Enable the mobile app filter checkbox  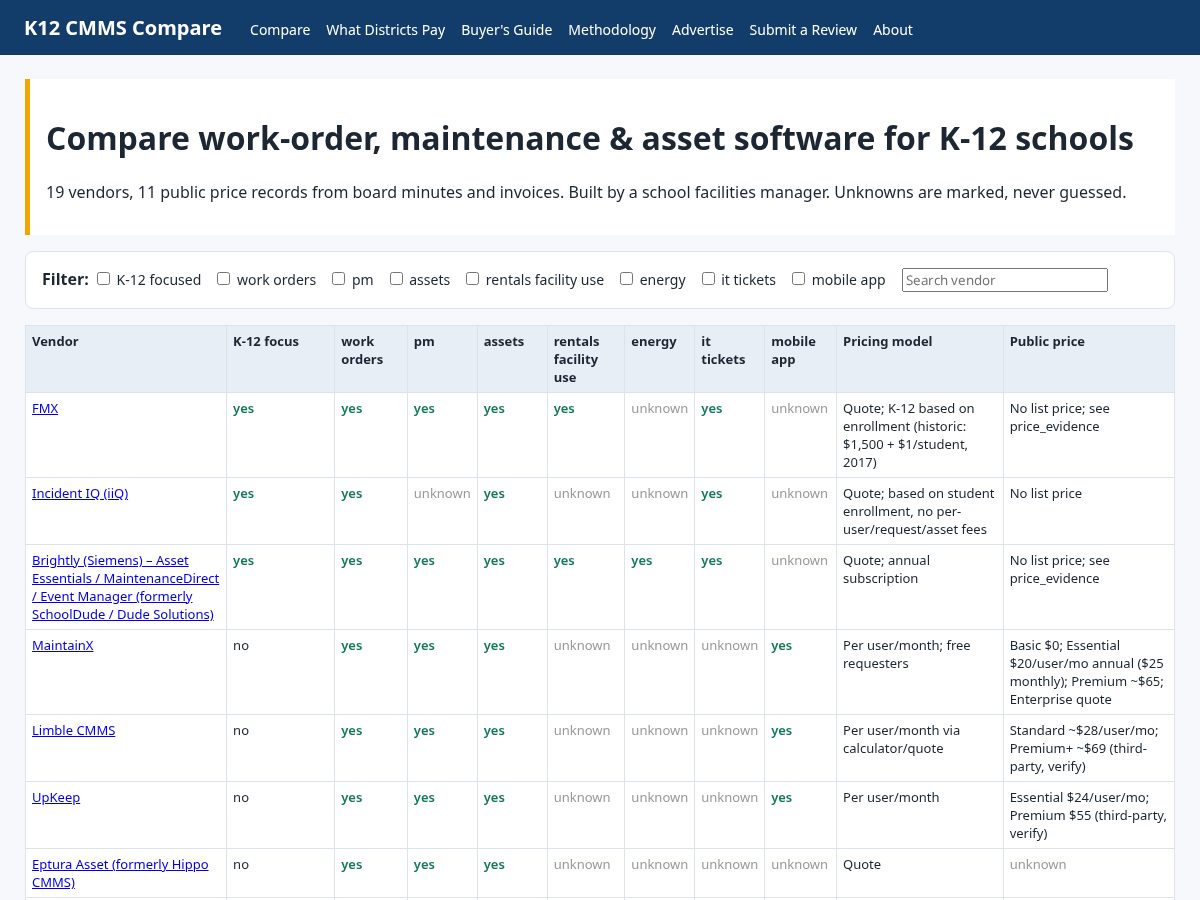798,279
